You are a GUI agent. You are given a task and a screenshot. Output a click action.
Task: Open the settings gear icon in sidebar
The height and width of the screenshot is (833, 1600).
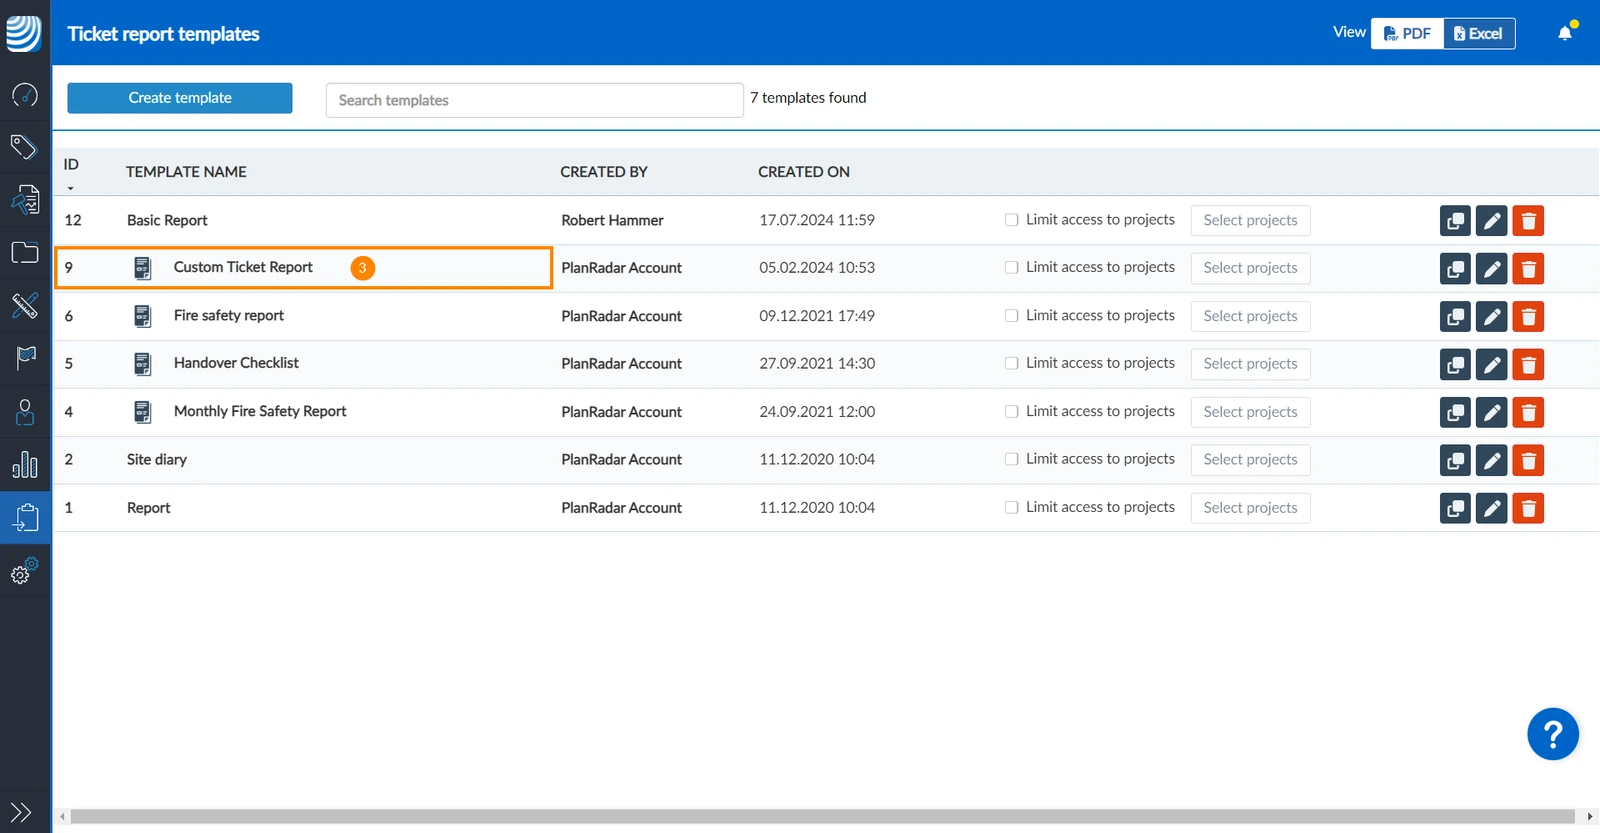25,570
